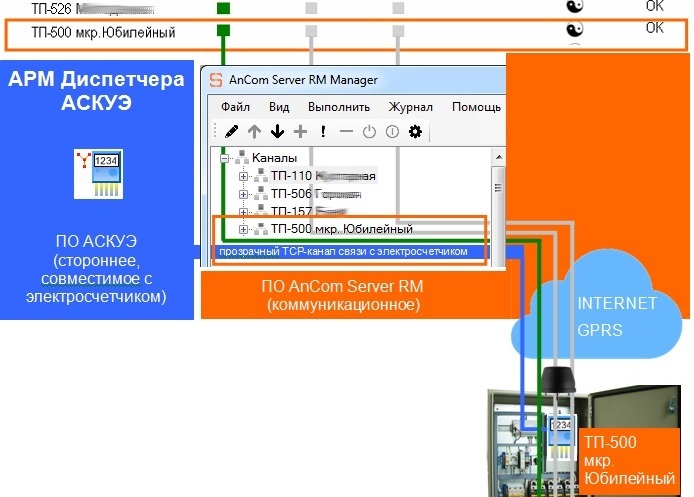Collapse the Каналы tree node
694x497 pixels.
pyautogui.click(x=224, y=158)
